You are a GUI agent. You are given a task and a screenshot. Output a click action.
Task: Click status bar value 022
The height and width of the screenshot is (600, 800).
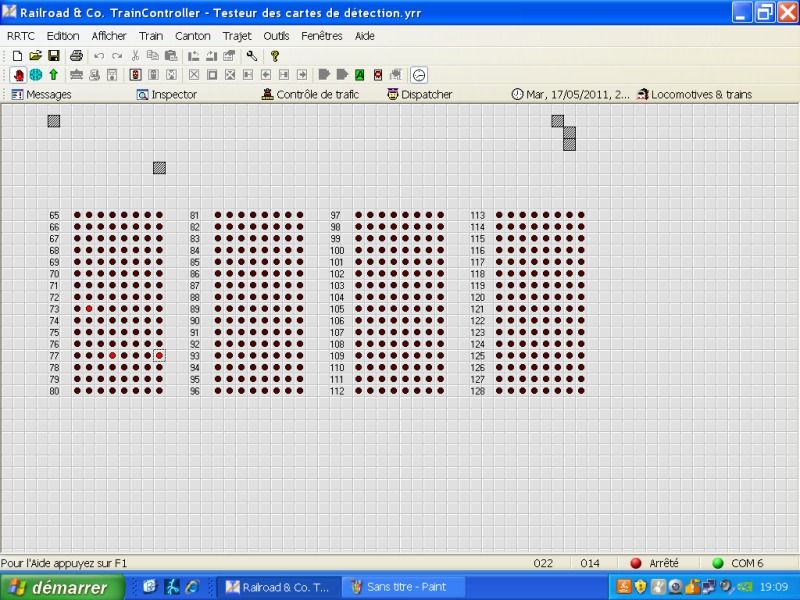click(x=543, y=563)
